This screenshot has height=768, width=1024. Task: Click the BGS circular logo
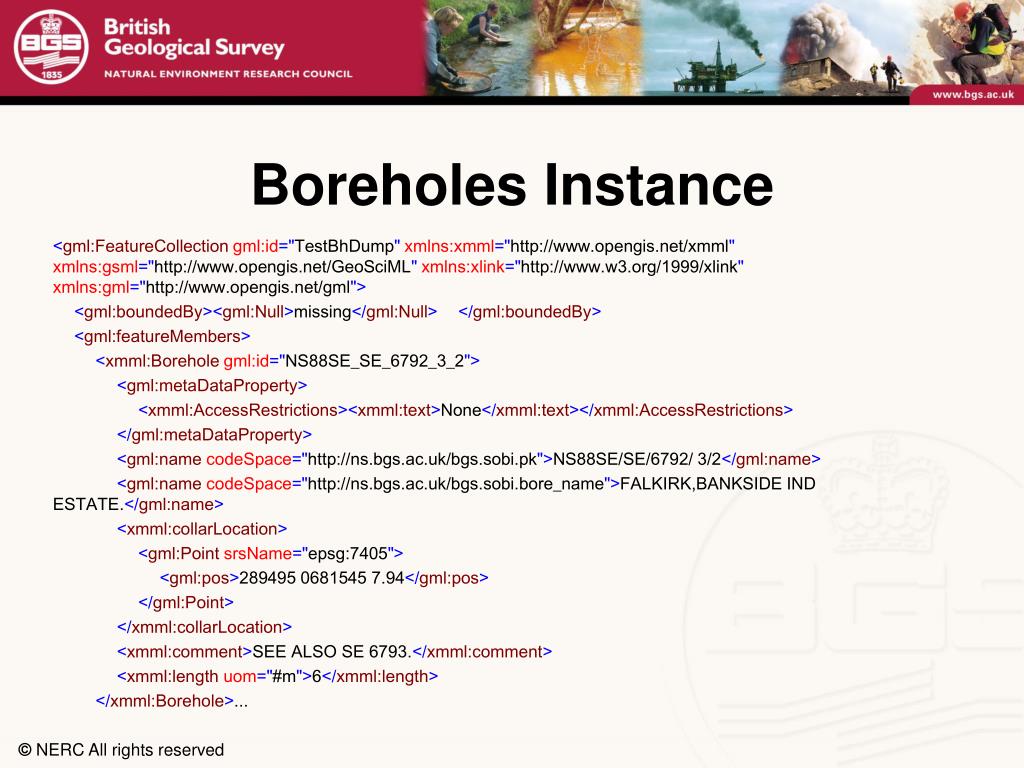(x=51, y=47)
